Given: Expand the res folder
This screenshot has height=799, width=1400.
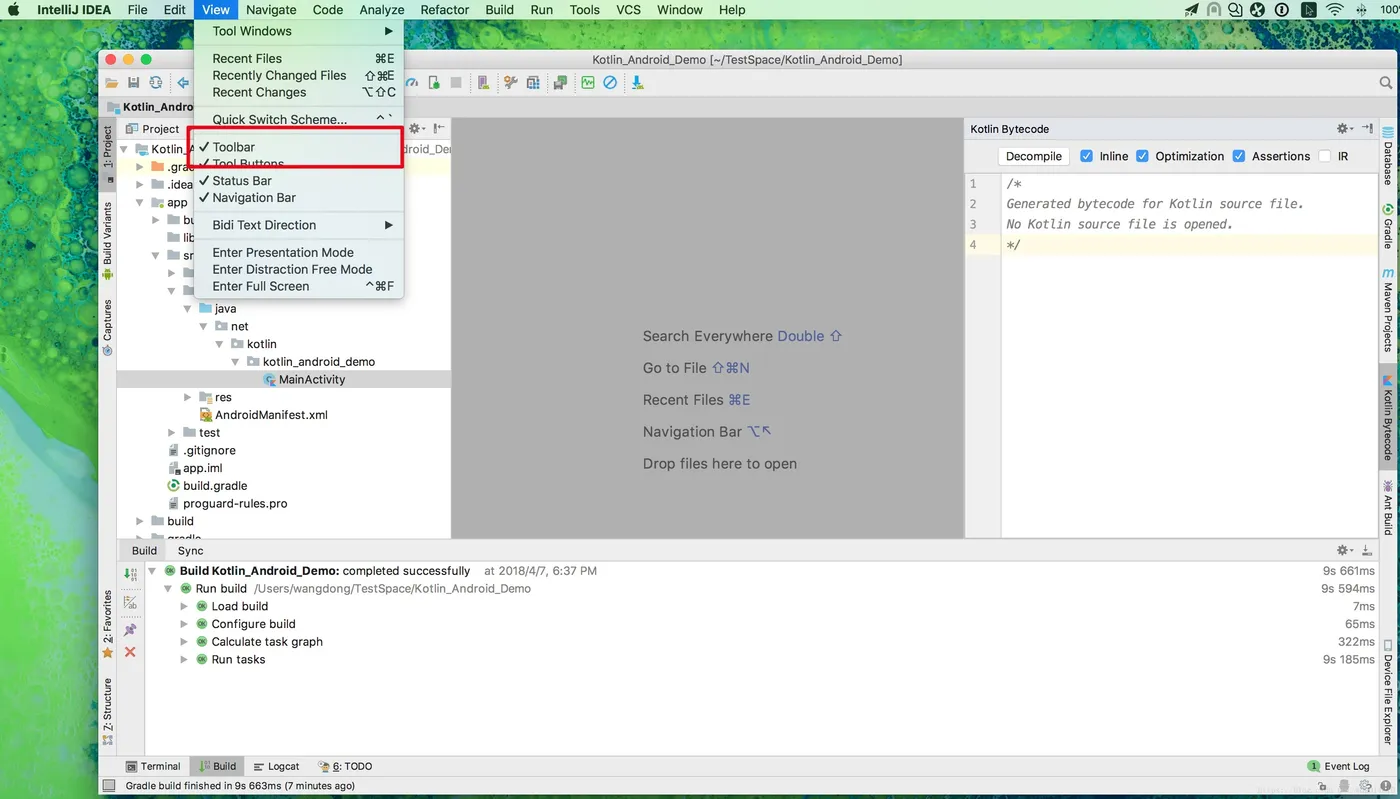Looking at the screenshot, I should pyautogui.click(x=188, y=397).
